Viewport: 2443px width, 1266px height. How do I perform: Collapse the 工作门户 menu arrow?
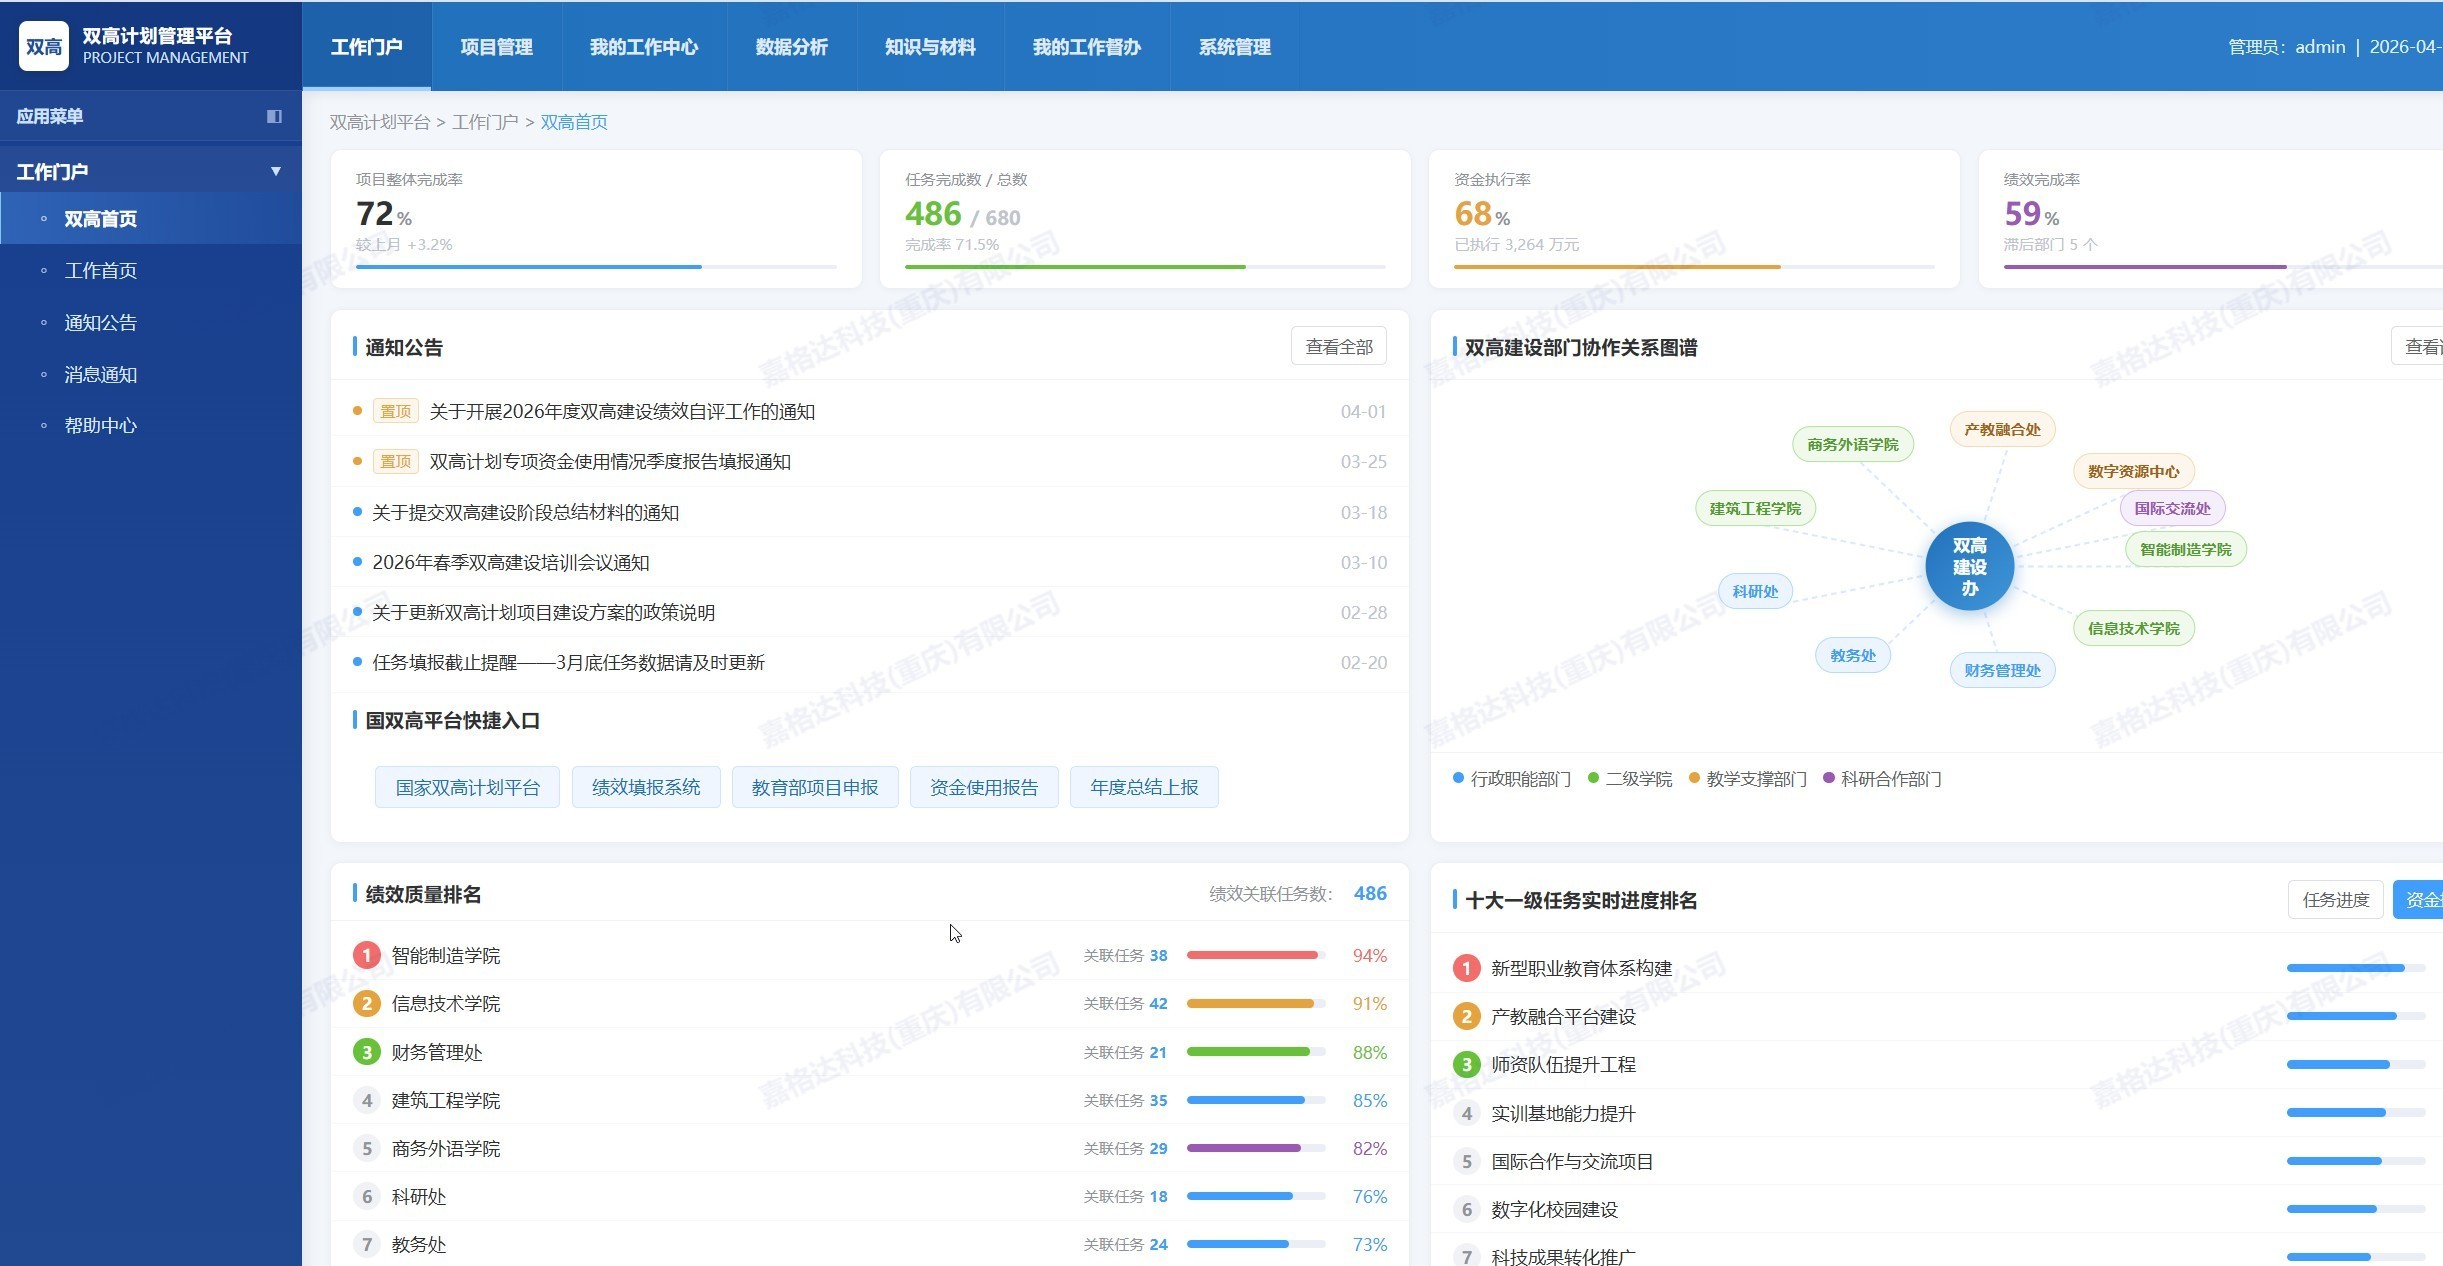coord(275,171)
